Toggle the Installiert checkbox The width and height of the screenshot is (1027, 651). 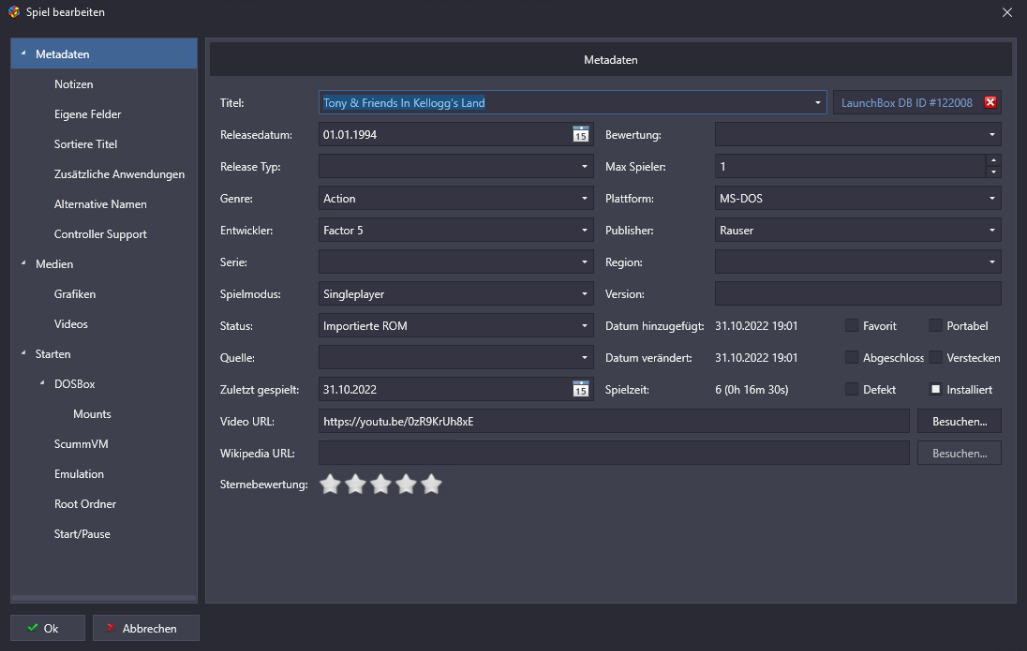(936, 390)
